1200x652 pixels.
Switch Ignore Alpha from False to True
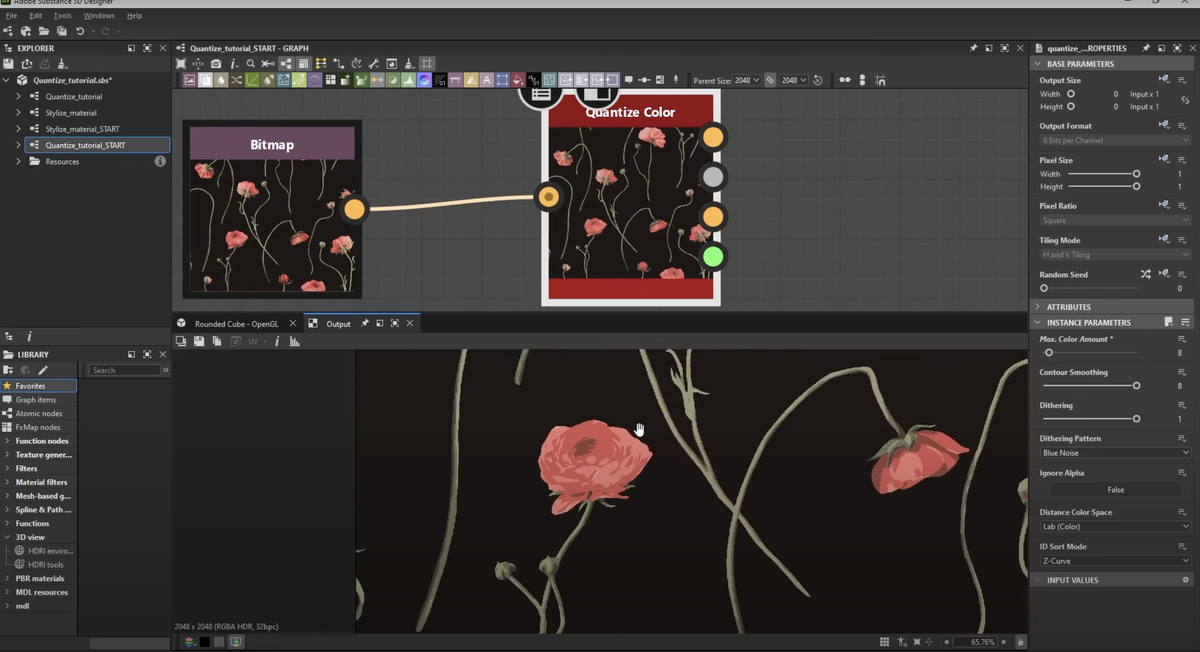point(1113,489)
